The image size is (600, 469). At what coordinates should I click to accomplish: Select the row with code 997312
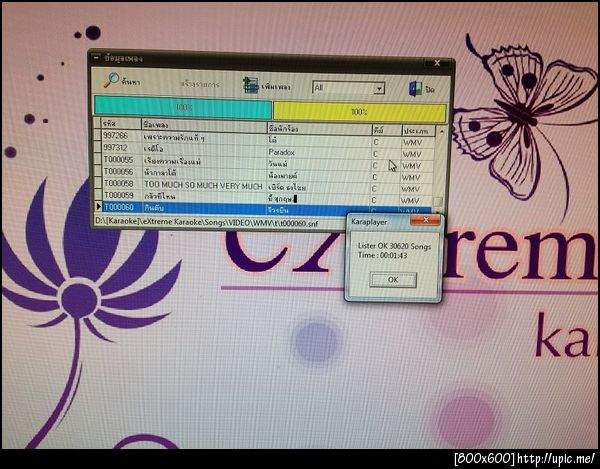(268, 150)
